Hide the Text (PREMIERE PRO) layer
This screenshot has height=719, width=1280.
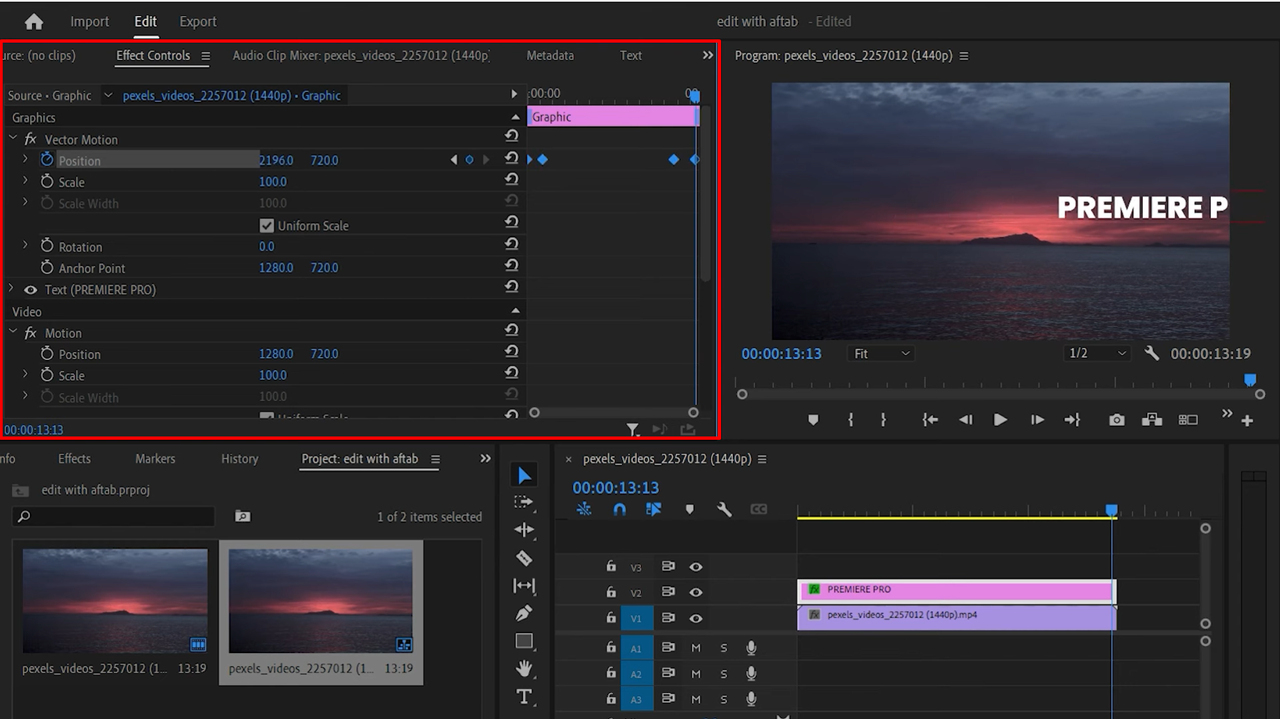tap(30, 290)
